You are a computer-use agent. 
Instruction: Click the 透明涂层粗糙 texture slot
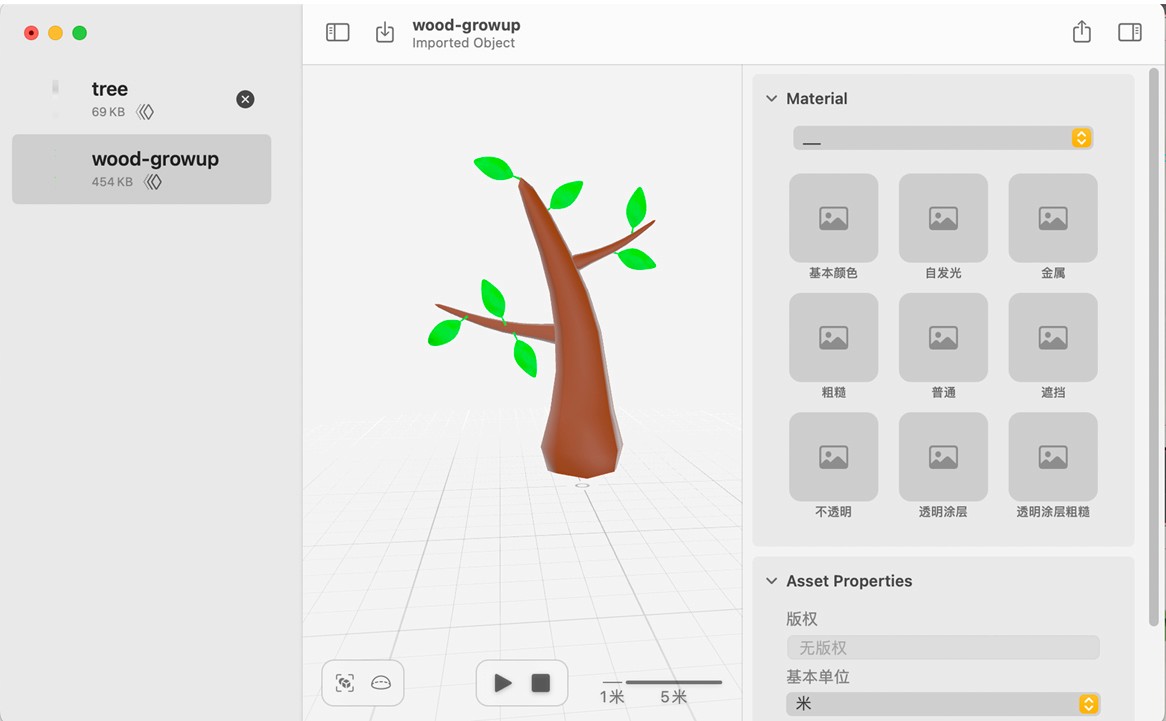coord(1053,457)
